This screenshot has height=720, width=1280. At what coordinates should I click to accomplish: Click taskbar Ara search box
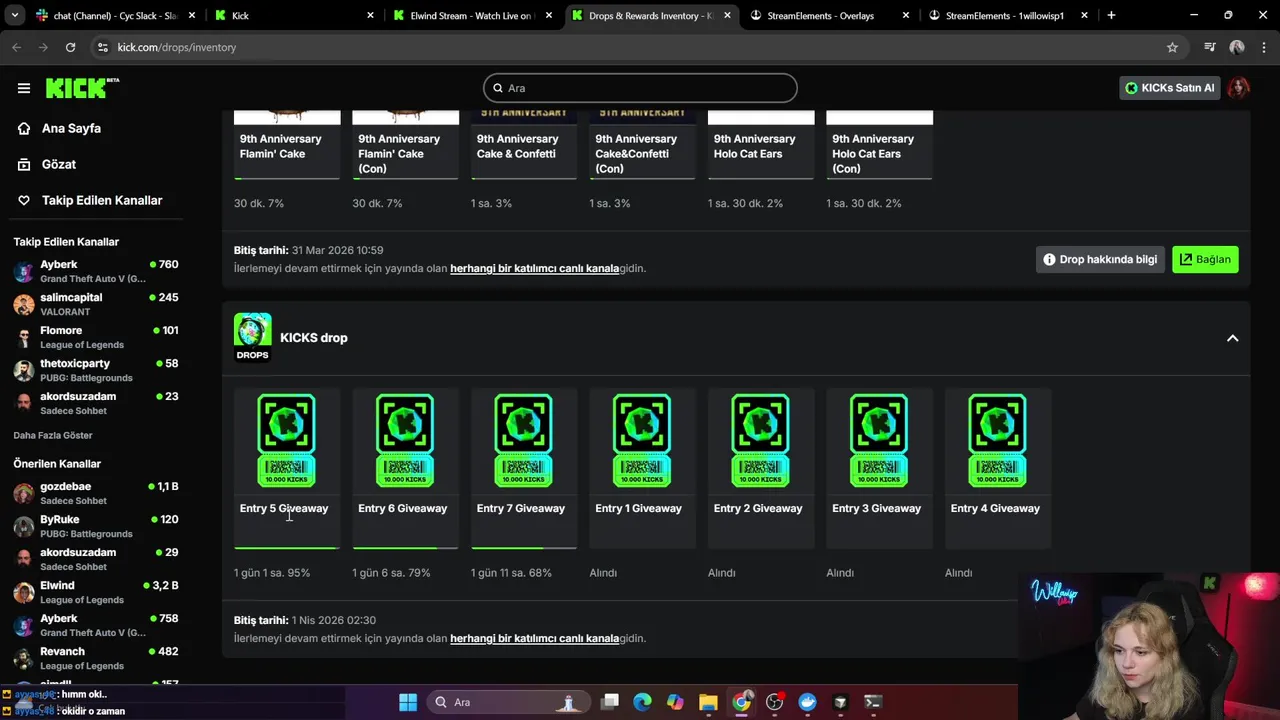pos(508,702)
